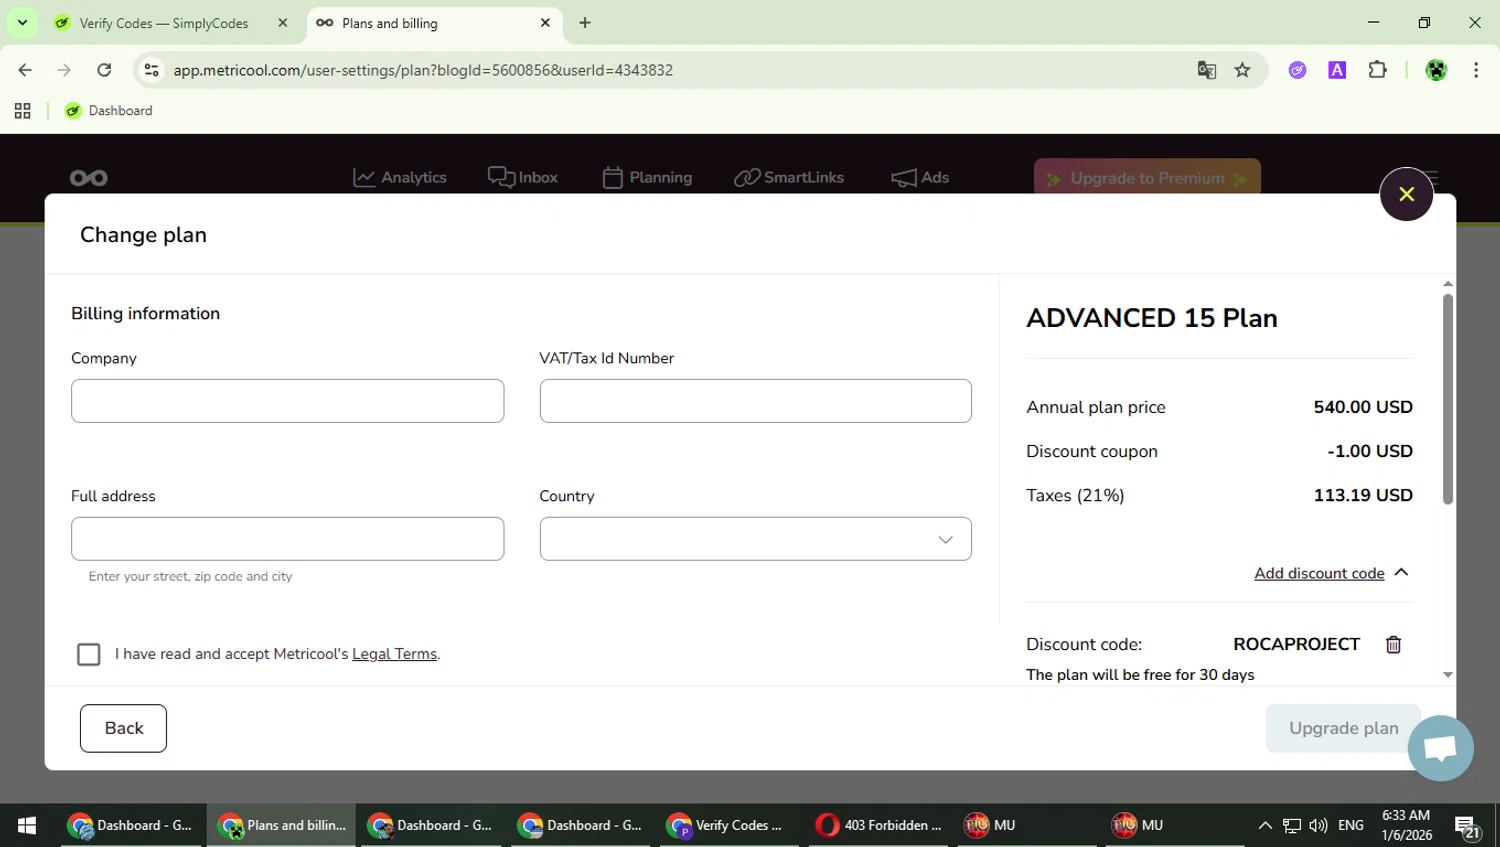
Task: Click the browser address bar URL
Action: (423, 70)
